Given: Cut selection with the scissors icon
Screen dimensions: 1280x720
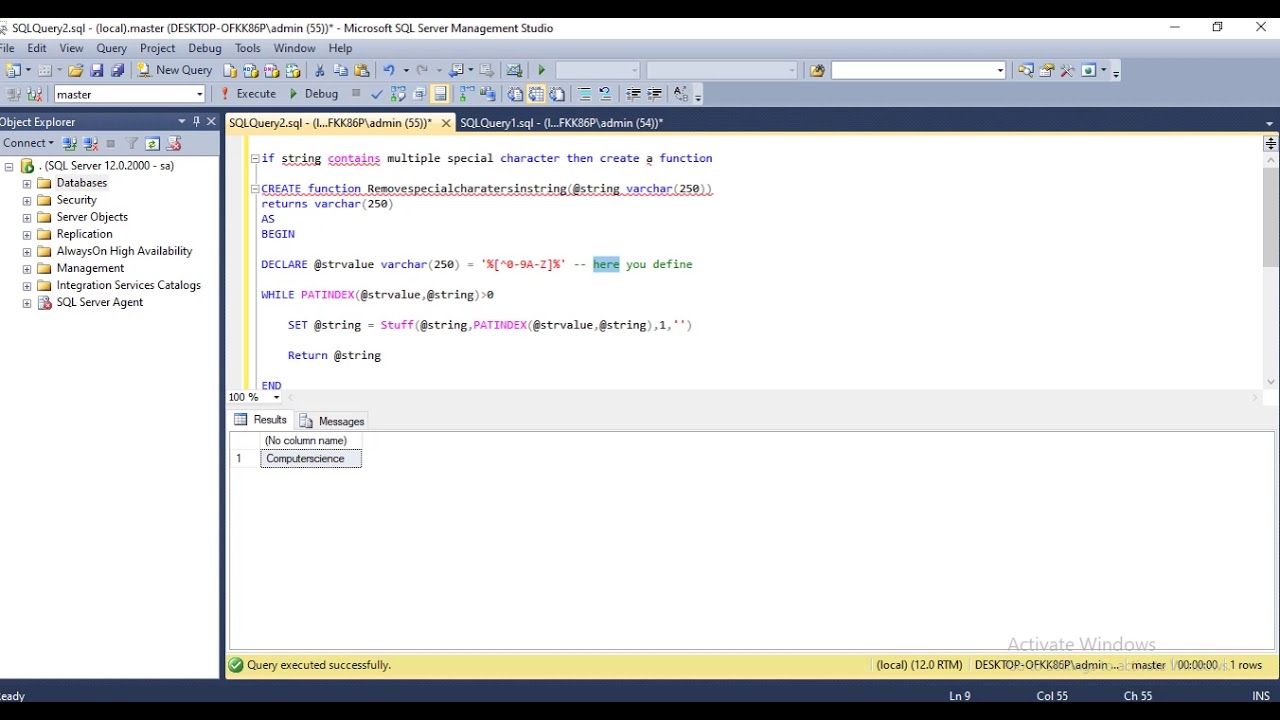Looking at the screenshot, I should coord(319,70).
